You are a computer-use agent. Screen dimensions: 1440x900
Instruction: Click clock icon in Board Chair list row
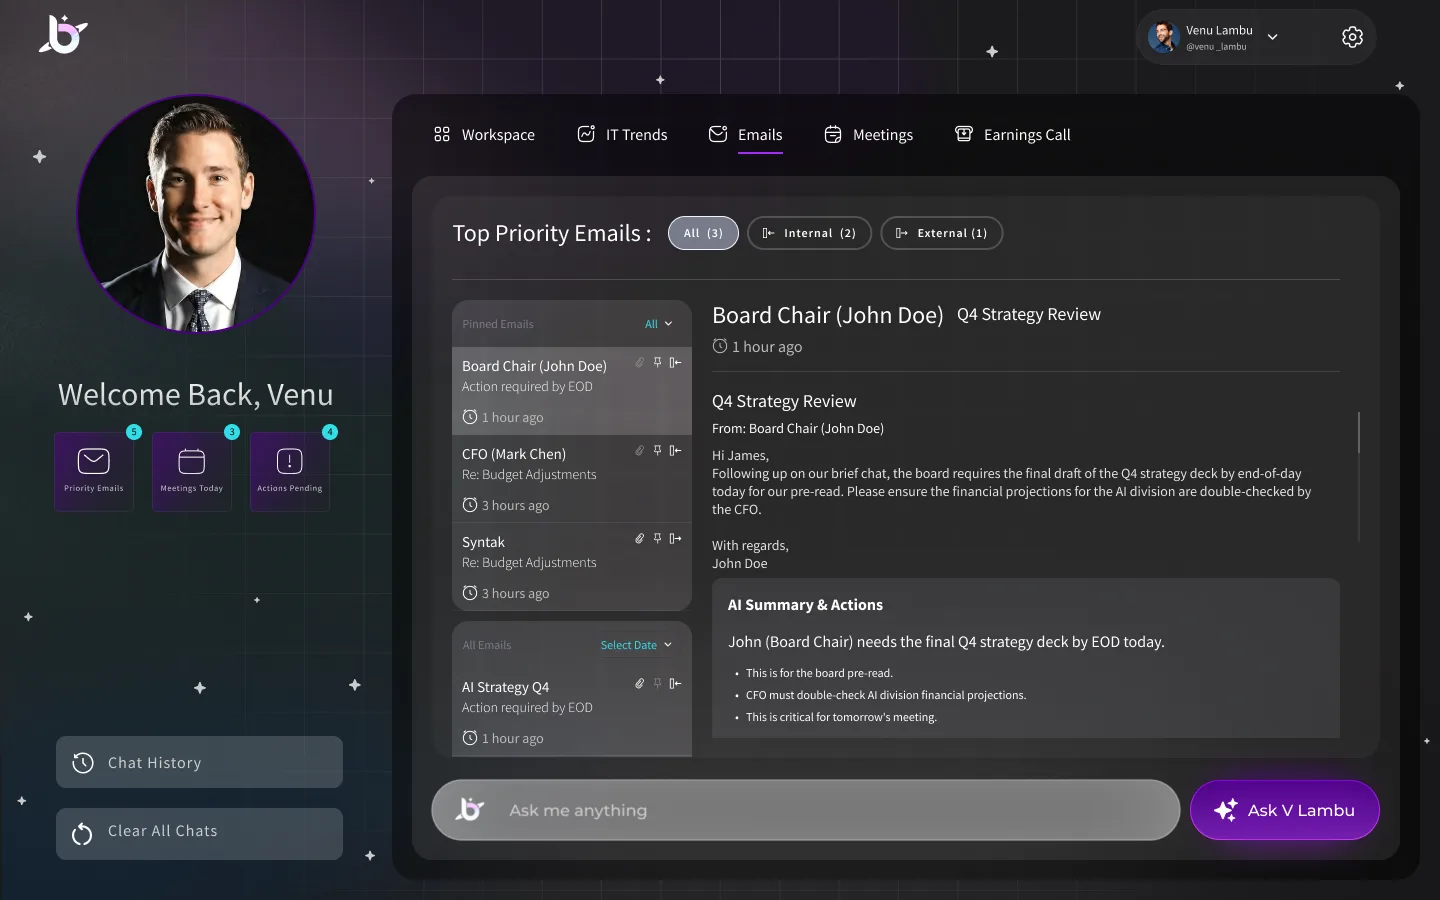470,417
